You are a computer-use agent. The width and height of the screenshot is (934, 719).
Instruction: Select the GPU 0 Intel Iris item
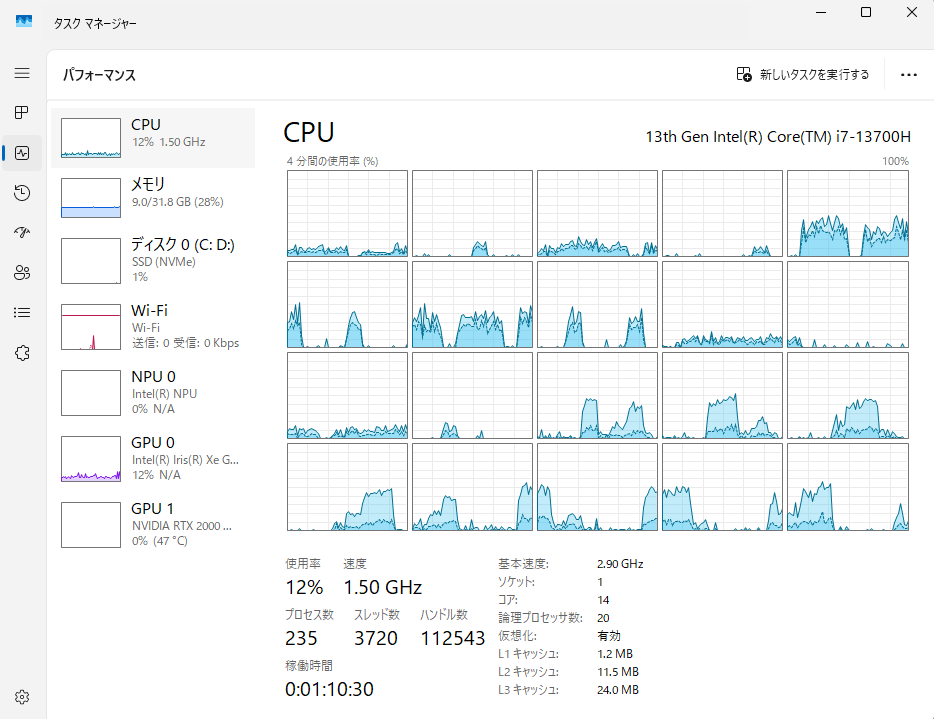153,459
